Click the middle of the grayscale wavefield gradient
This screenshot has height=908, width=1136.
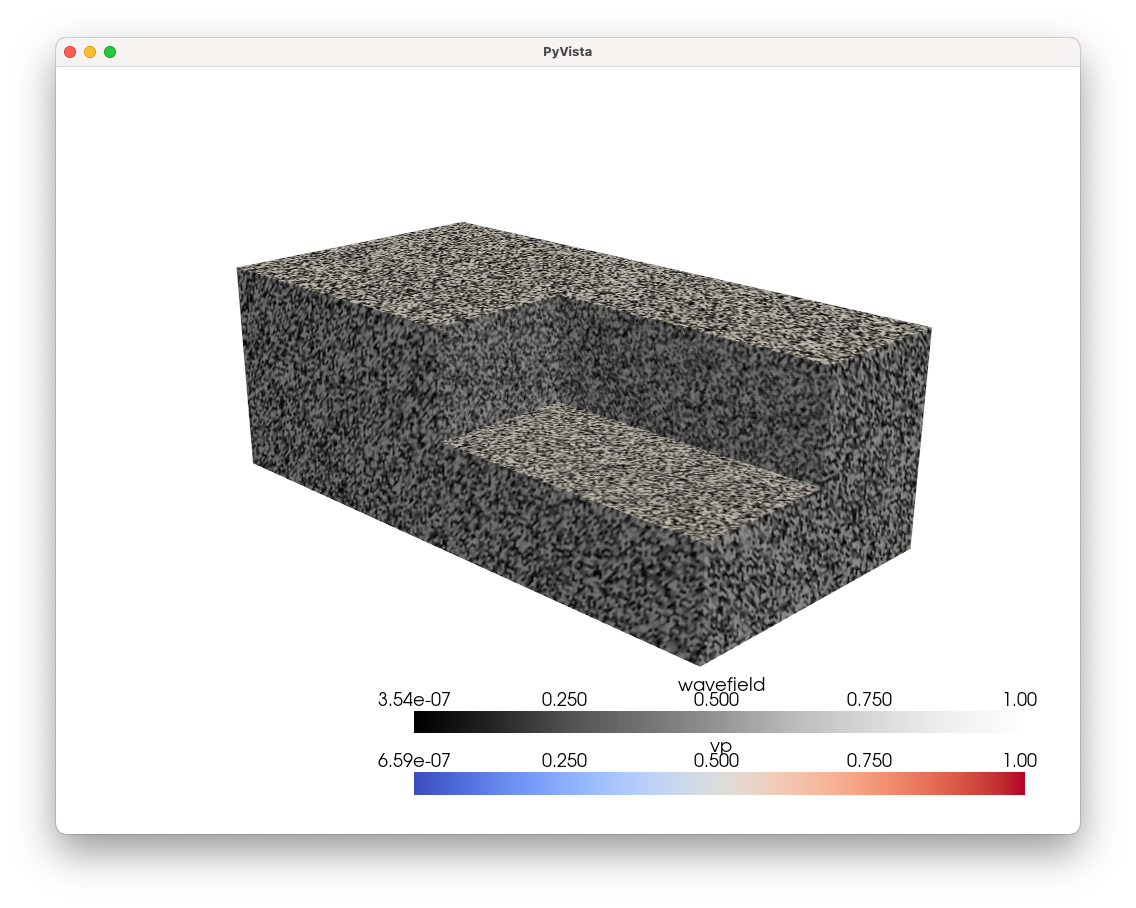pyautogui.click(x=722, y=719)
